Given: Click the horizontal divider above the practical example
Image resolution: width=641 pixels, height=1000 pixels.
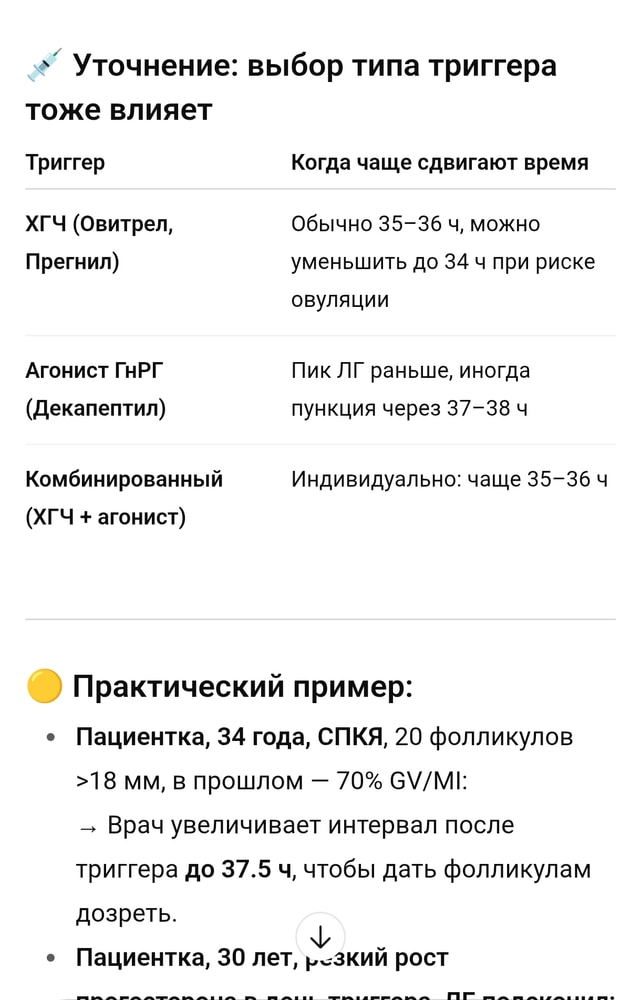Looking at the screenshot, I should (320, 619).
